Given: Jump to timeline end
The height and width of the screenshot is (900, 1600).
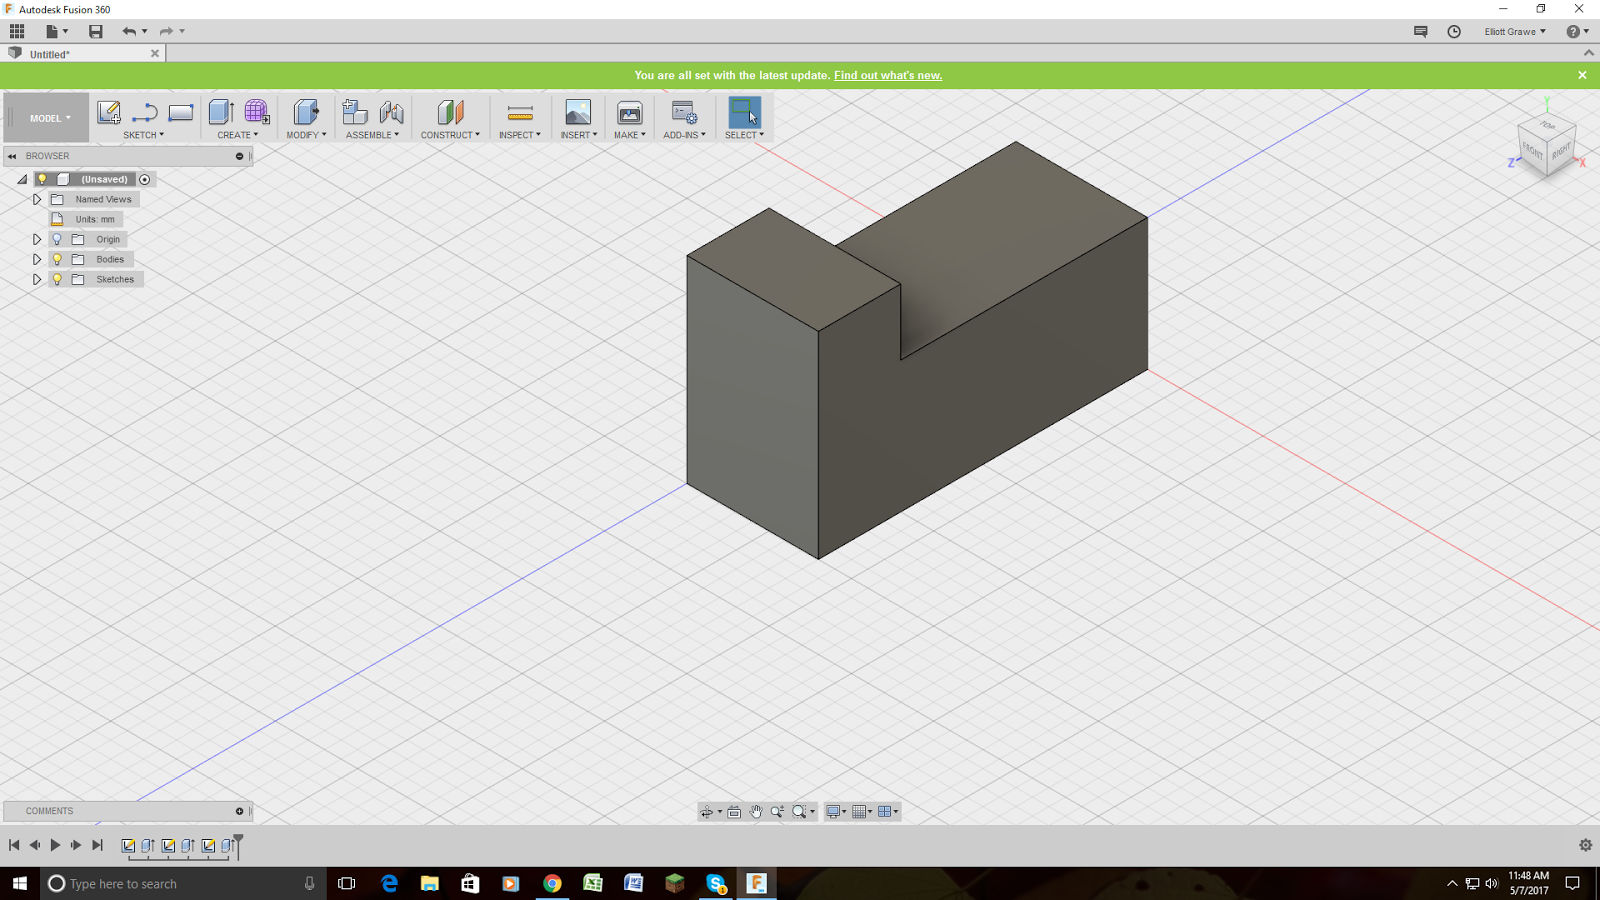Looking at the screenshot, I should [x=97, y=845].
